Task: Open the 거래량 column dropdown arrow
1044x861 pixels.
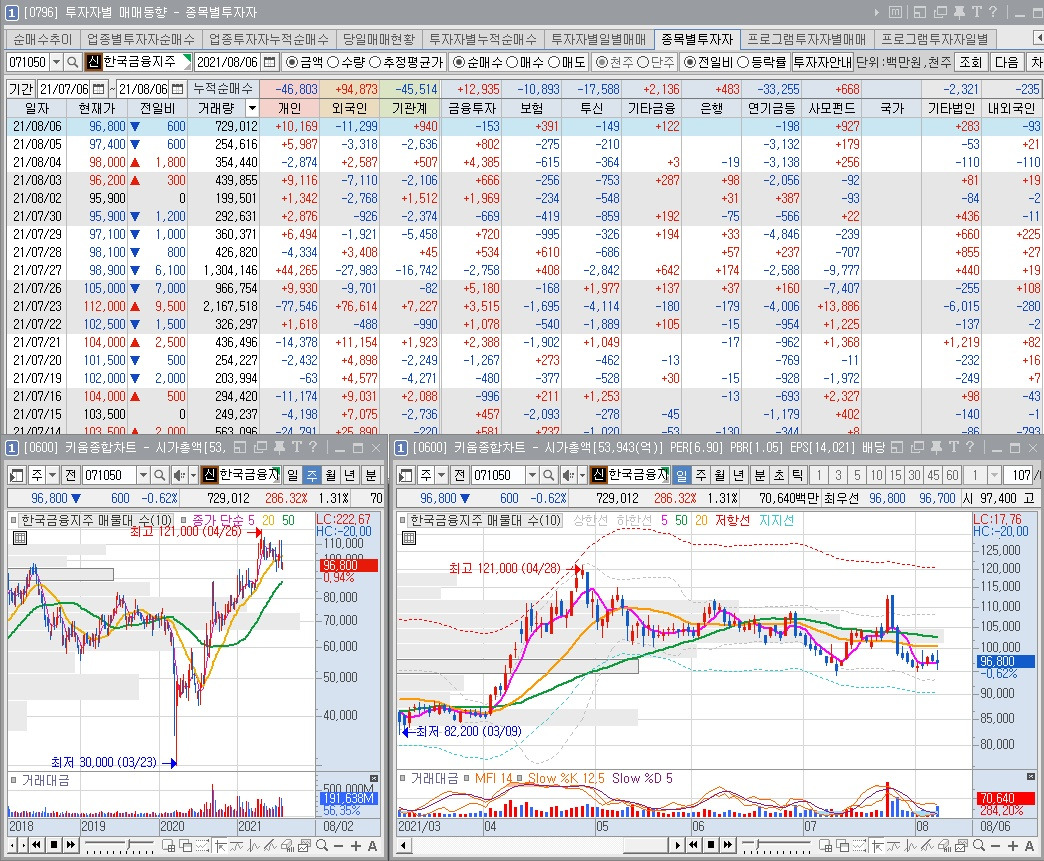Action: click(x=252, y=108)
